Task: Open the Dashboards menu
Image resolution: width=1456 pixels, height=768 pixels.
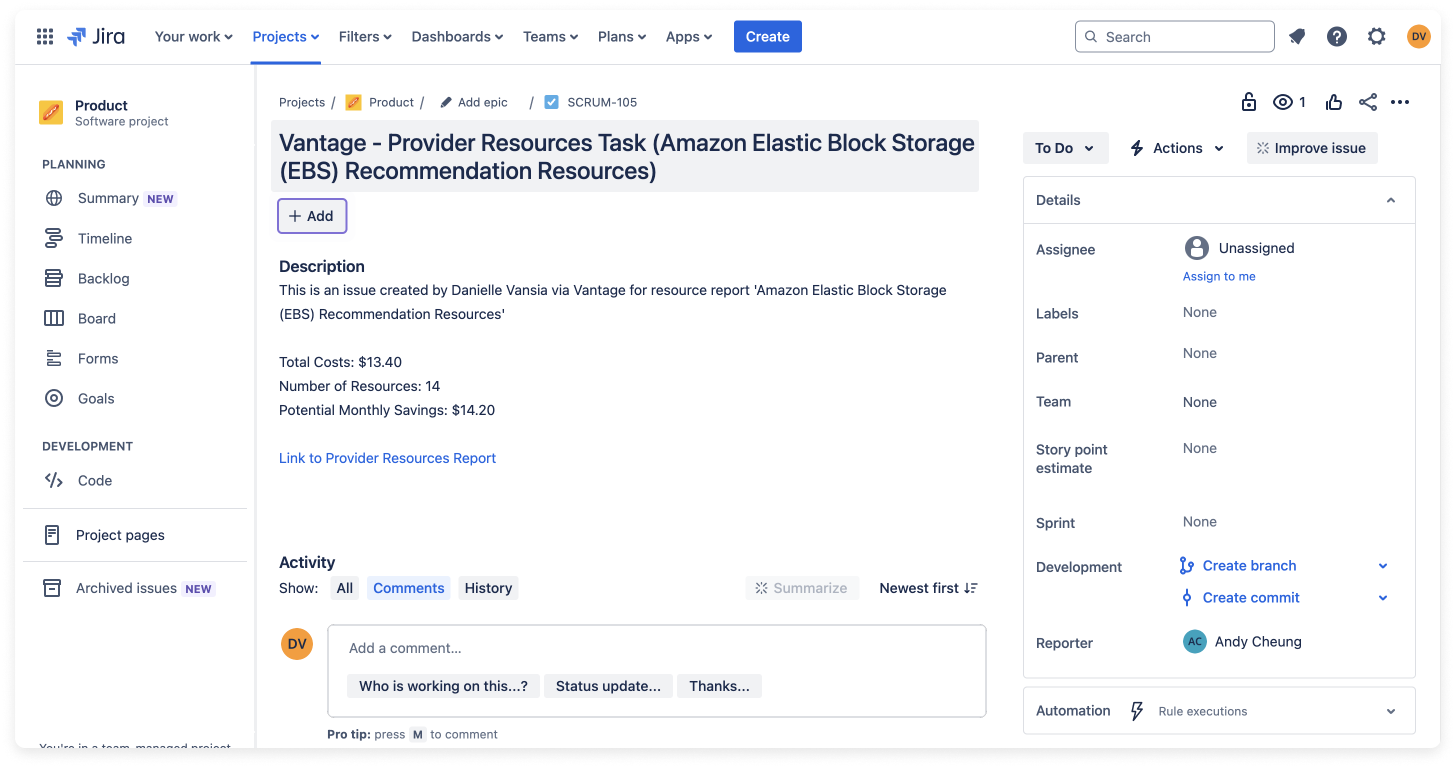Action: click(458, 37)
